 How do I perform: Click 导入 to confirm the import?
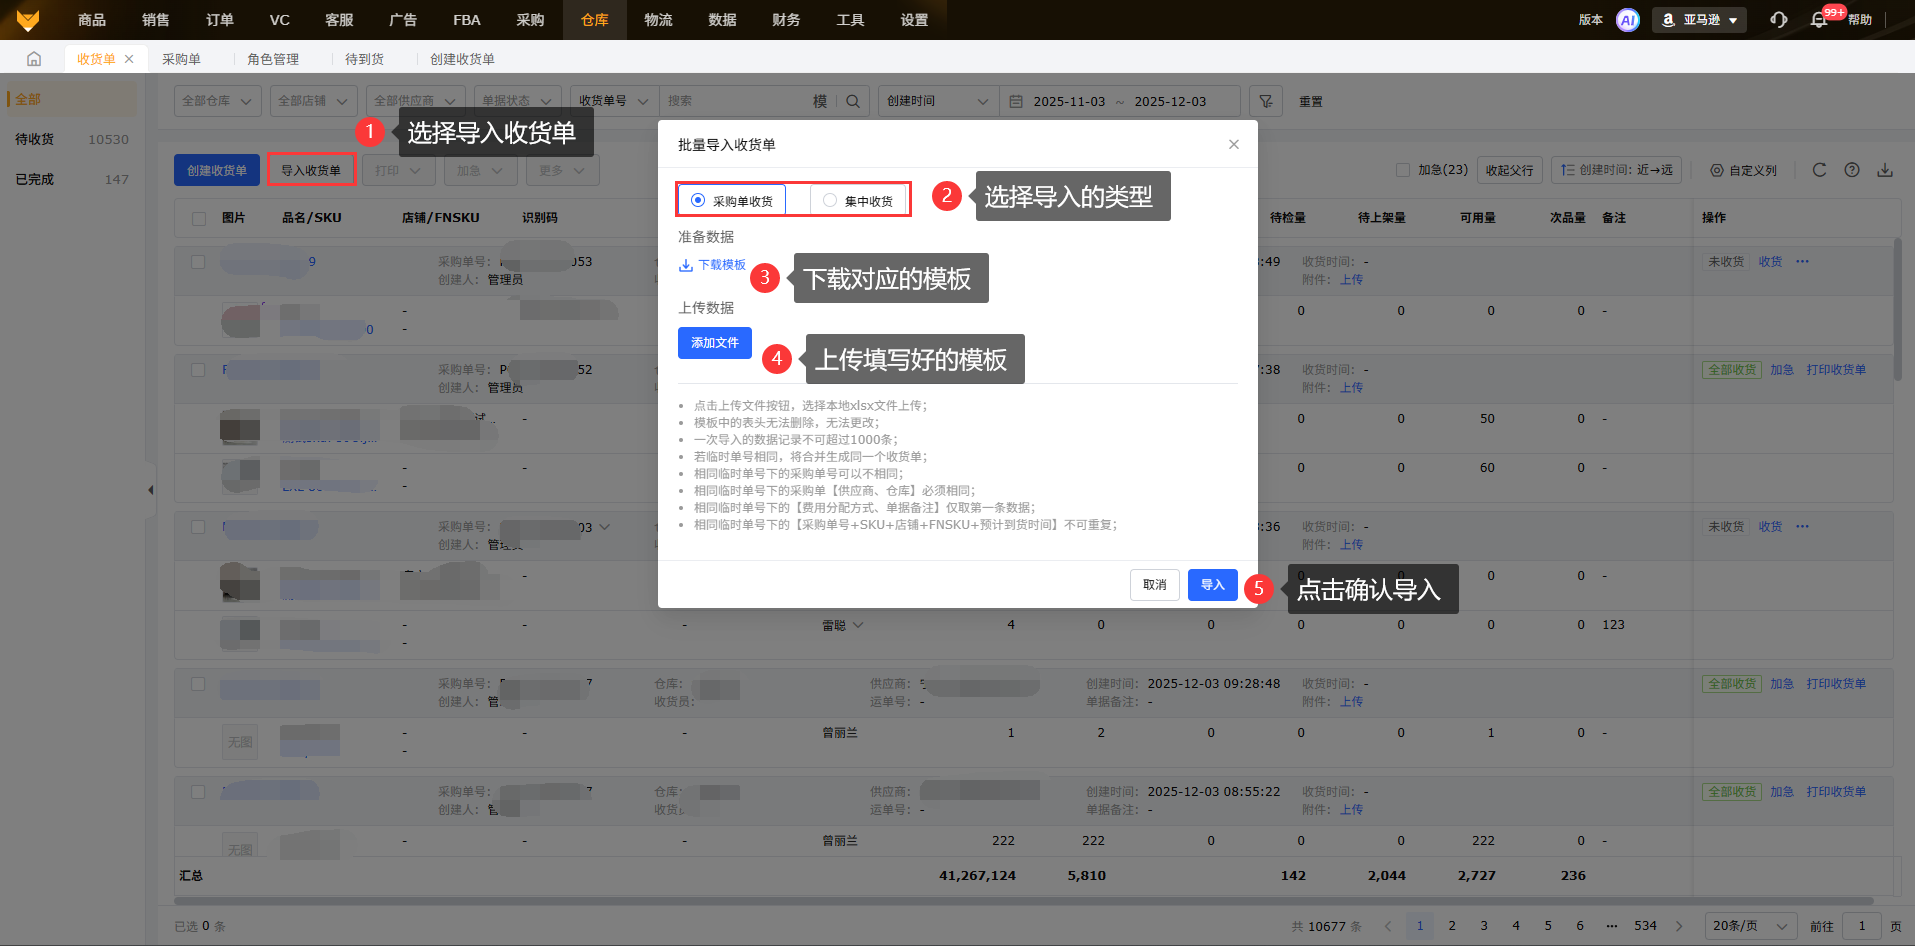[1213, 585]
